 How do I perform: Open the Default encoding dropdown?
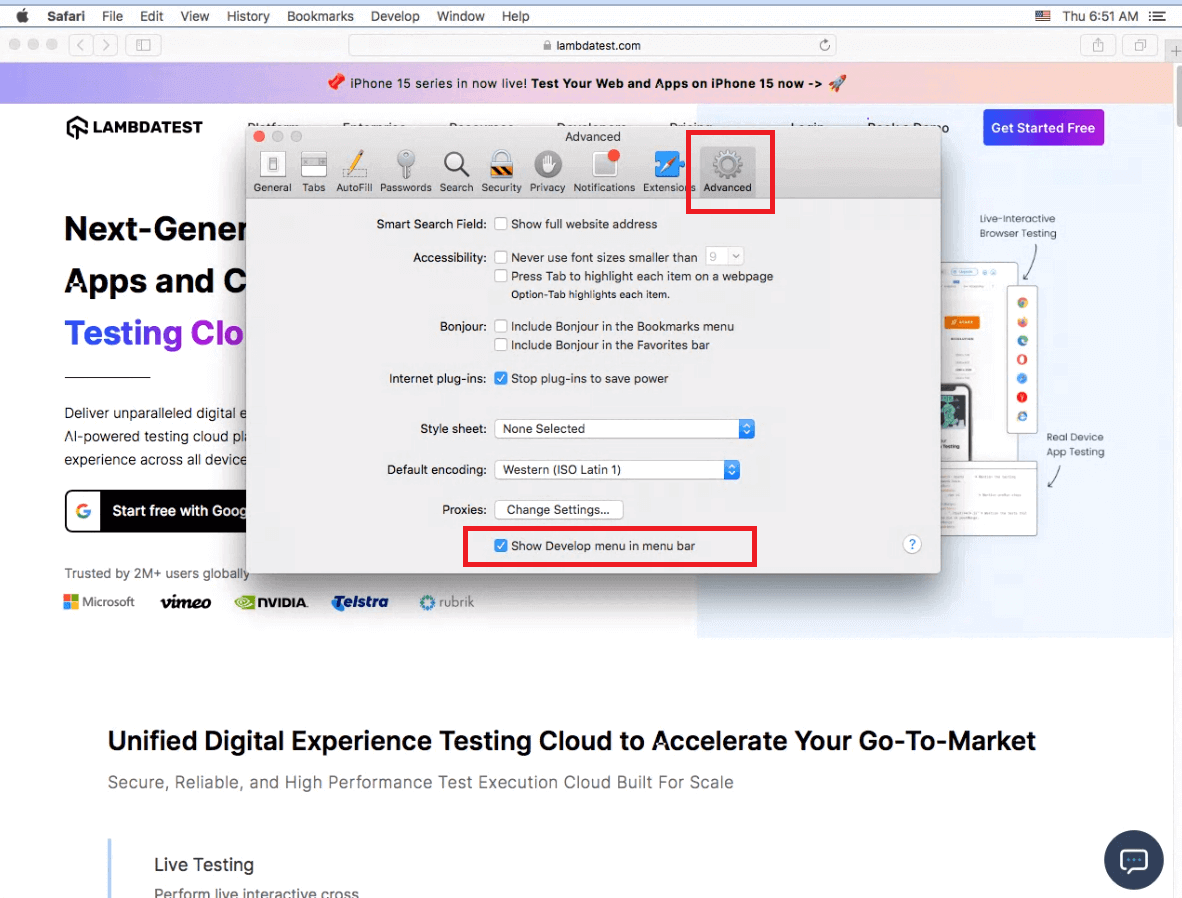(x=617, y=470)
